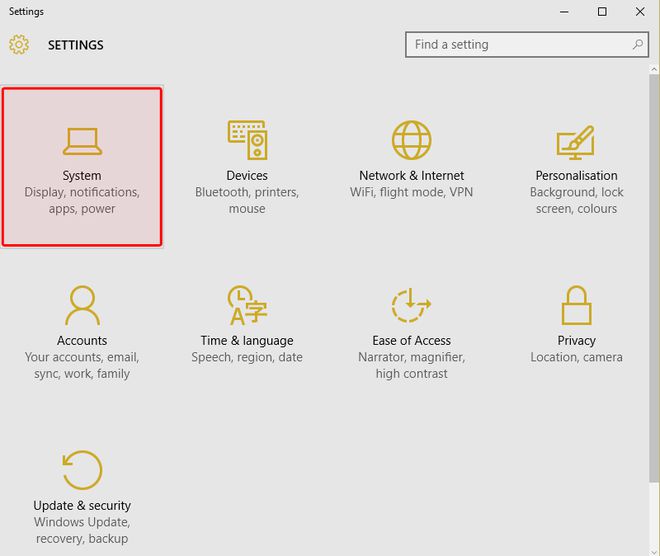Screen dimensions: 660x556
Task: Open Accounts person icon
Action: pyautogui.click(x=82, y=306)
